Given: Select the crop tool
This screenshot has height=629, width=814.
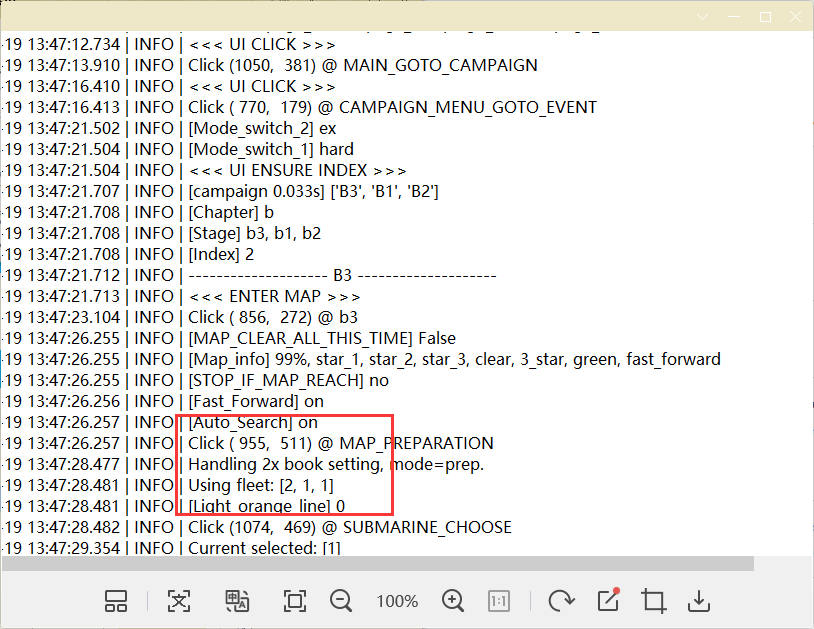Looking at the screenshot, I should (x=653, y=601).
